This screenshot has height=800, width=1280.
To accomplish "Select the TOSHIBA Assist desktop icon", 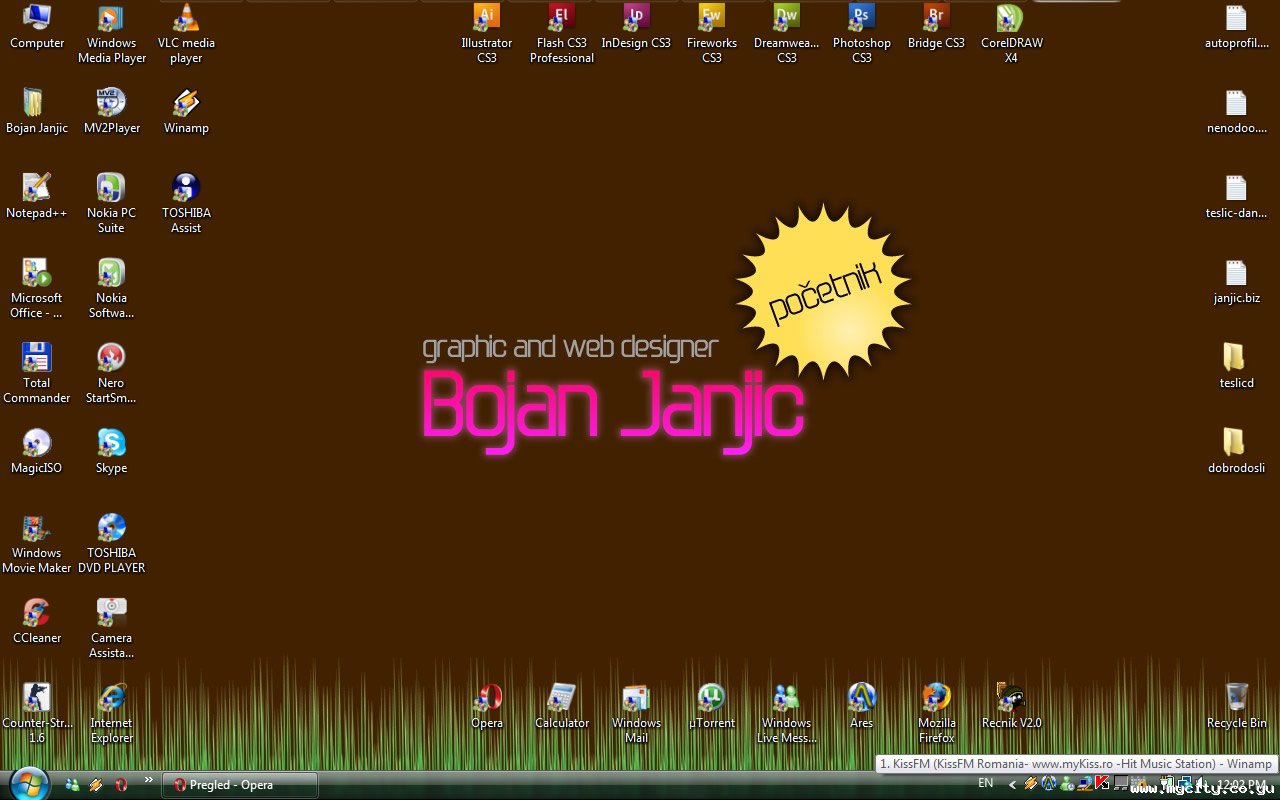I will coord(186,204).
